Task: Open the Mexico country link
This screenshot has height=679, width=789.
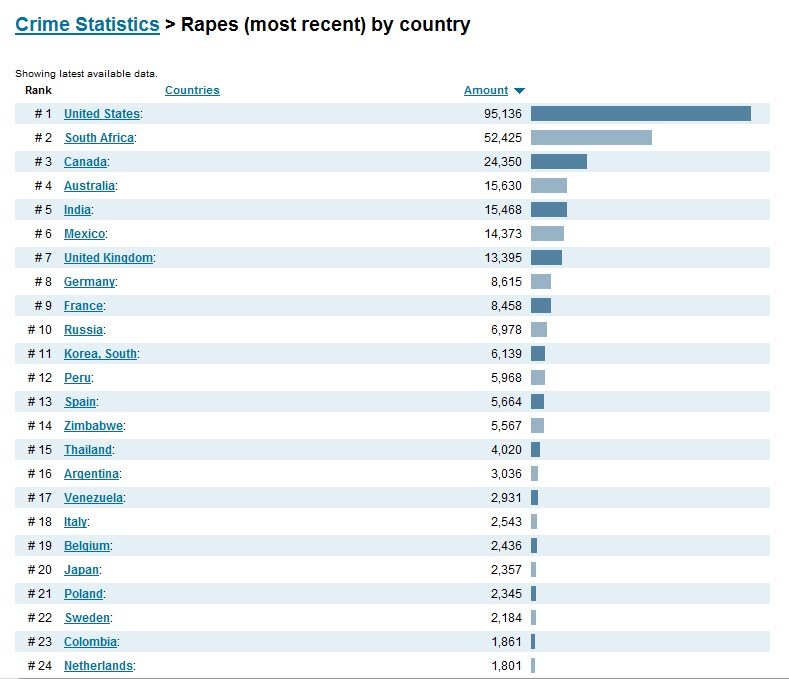Action: click(x=85, y=234)
